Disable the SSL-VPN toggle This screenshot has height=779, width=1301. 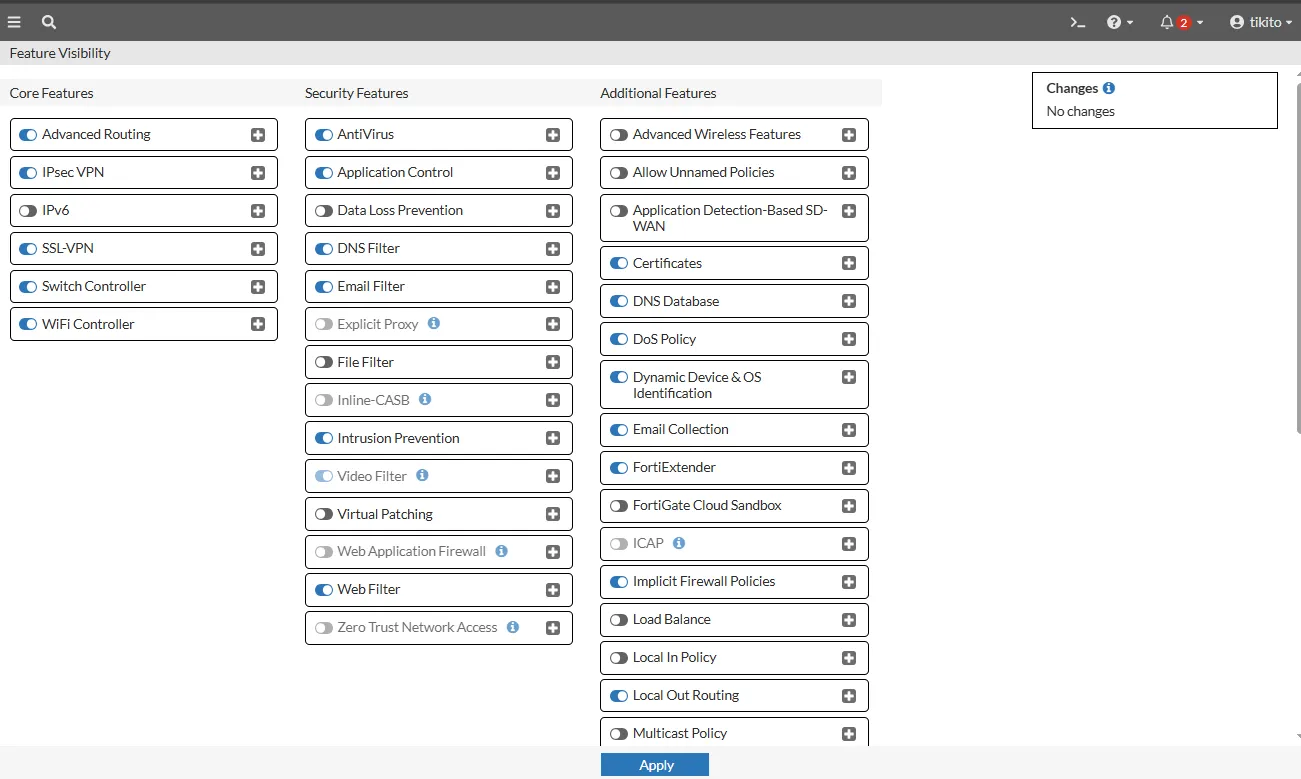(28, 249)
